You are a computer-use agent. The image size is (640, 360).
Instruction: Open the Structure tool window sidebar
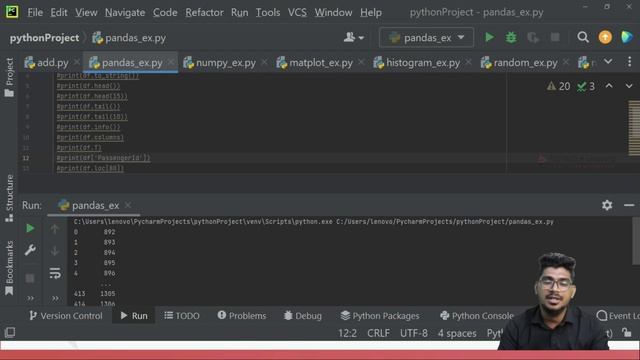9,198
